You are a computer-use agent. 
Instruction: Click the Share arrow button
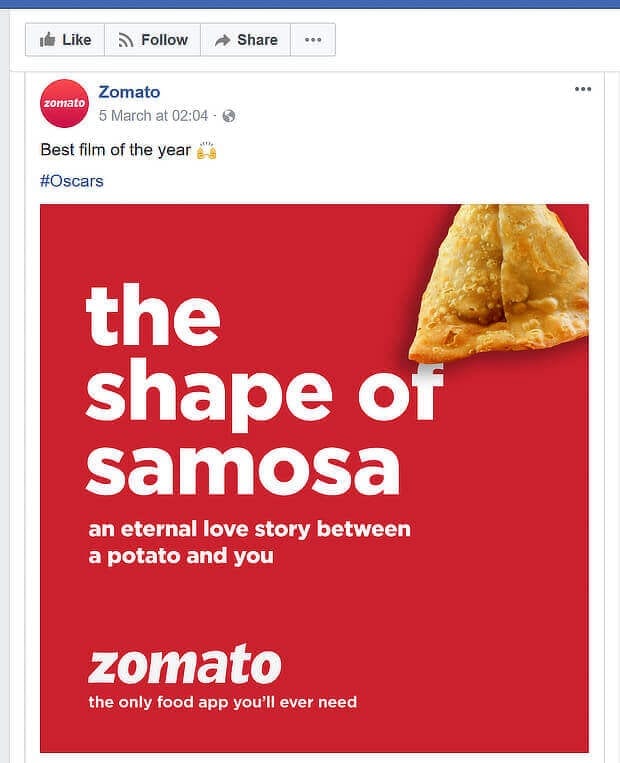245,40
